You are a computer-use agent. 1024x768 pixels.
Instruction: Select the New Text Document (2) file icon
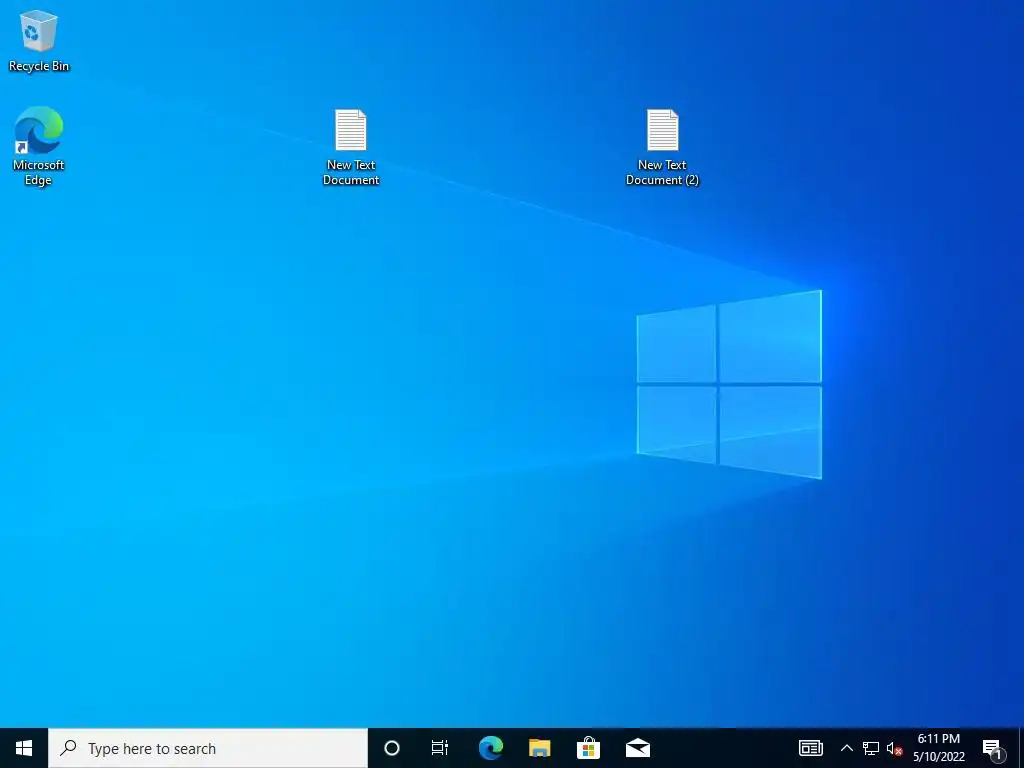pos(662,147)
